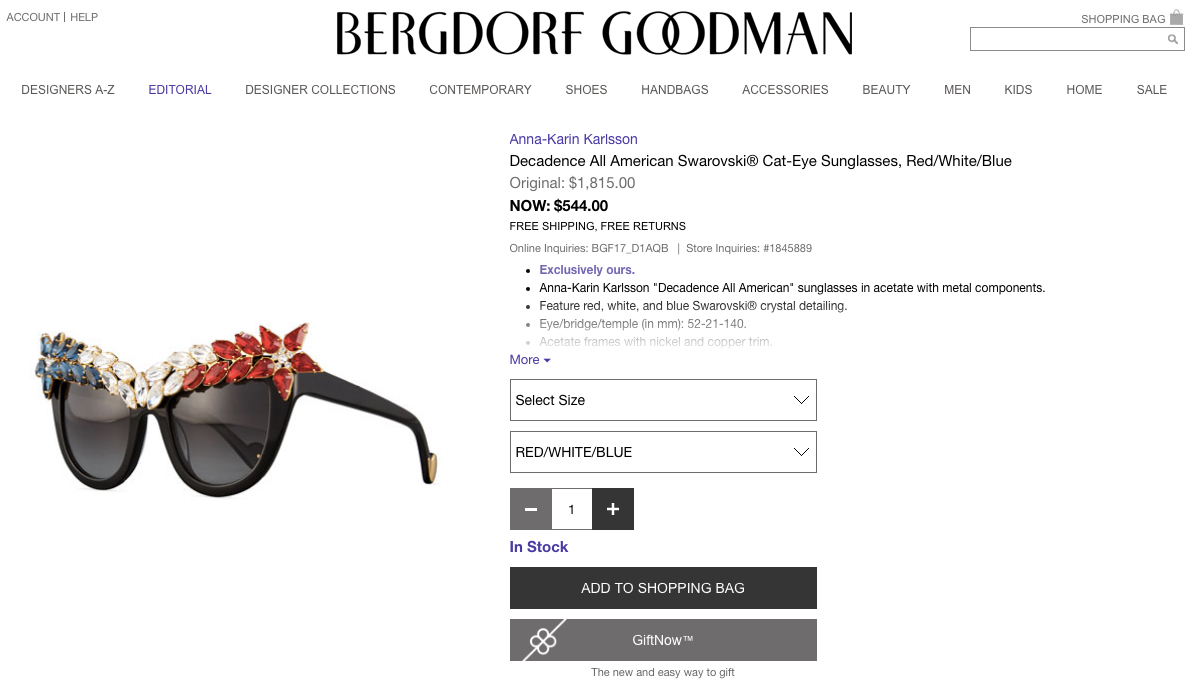Increase quantity with the plus button

click(613, 509)
